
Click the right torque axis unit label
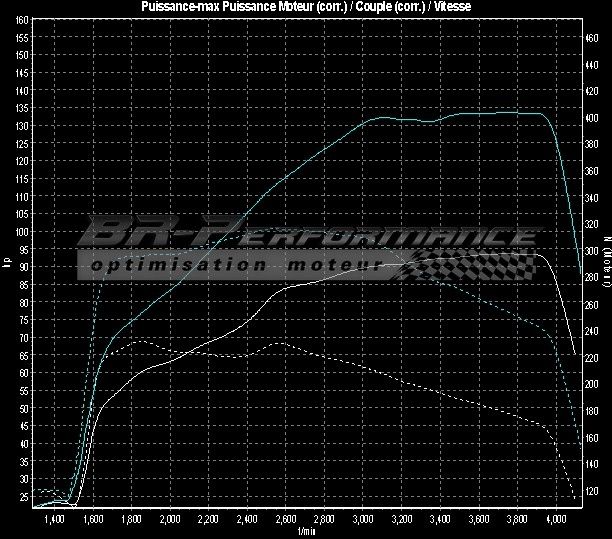click(606, 264)
